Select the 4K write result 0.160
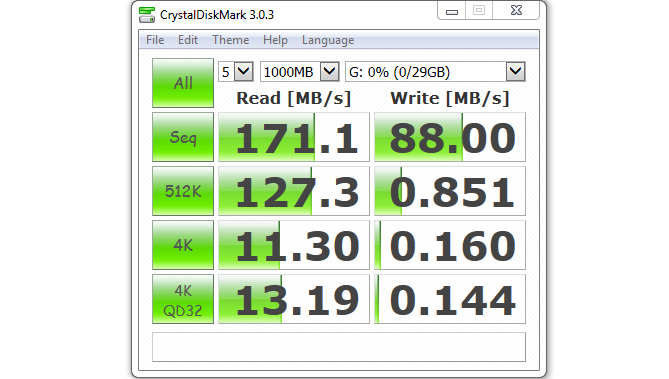 450,245
